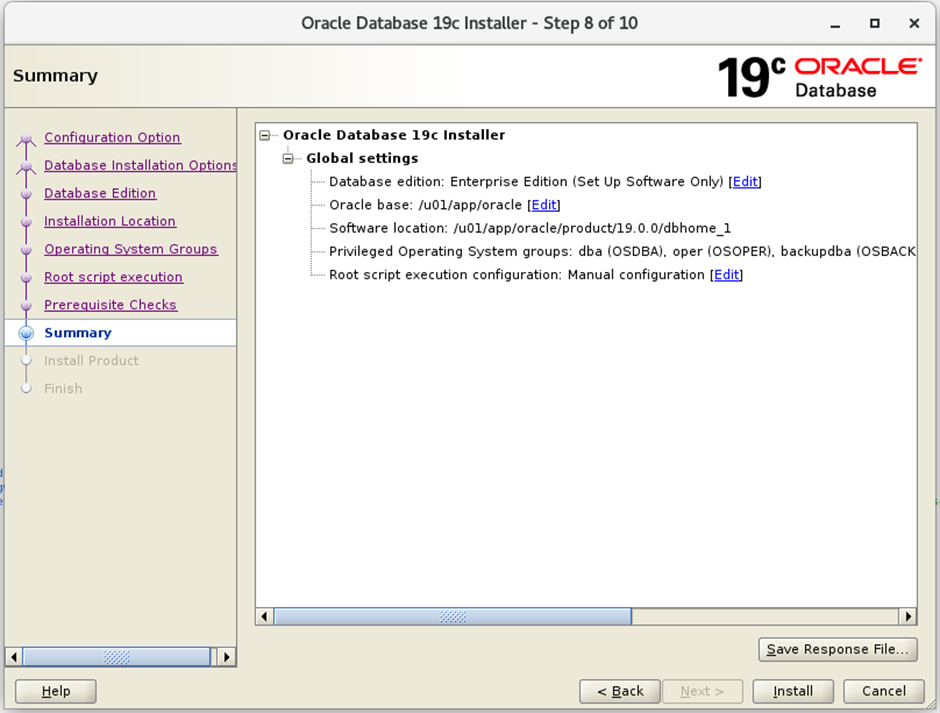Viewport: 940px width, 713px height.
Task: Go to Database Installation Options step
Action: pos(140,165)
